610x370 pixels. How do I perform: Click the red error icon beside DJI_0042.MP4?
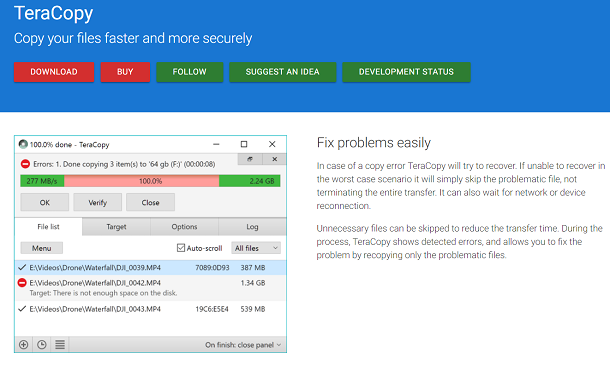(x=22, y=282)
